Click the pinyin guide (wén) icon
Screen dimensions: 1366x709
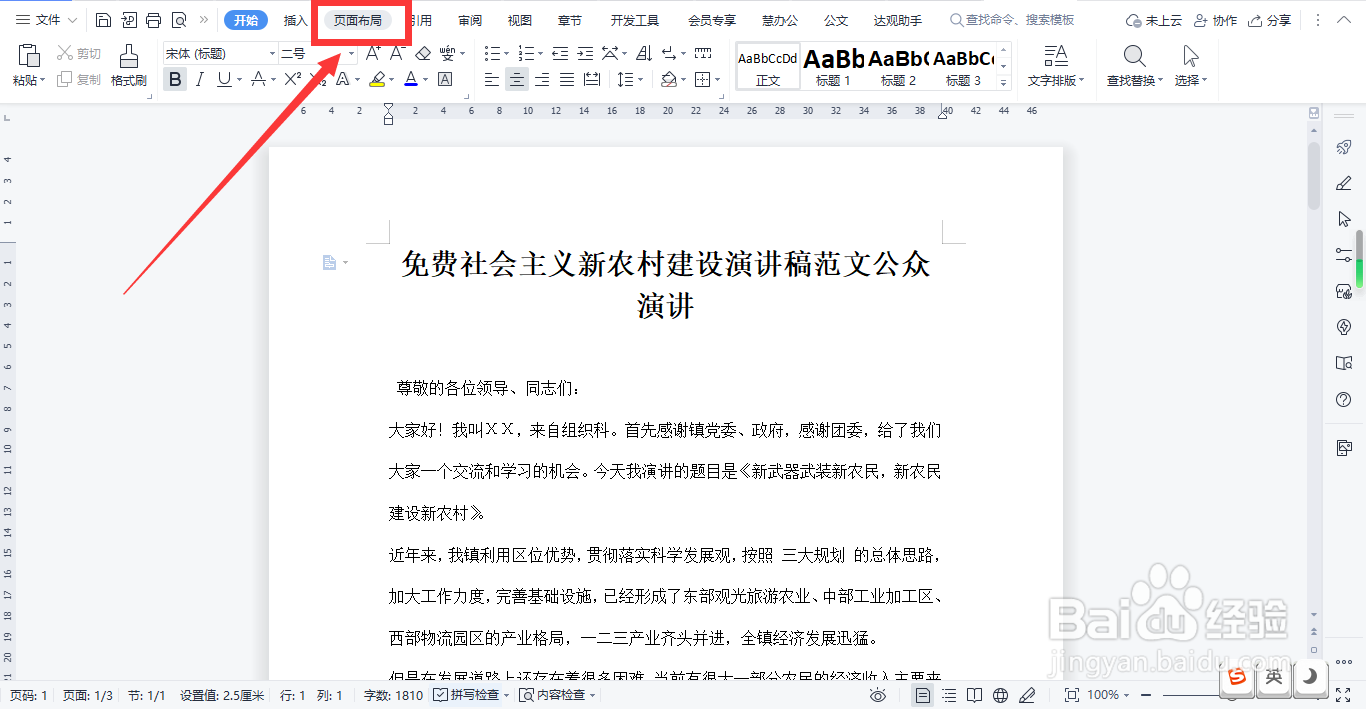coord(448,55)
